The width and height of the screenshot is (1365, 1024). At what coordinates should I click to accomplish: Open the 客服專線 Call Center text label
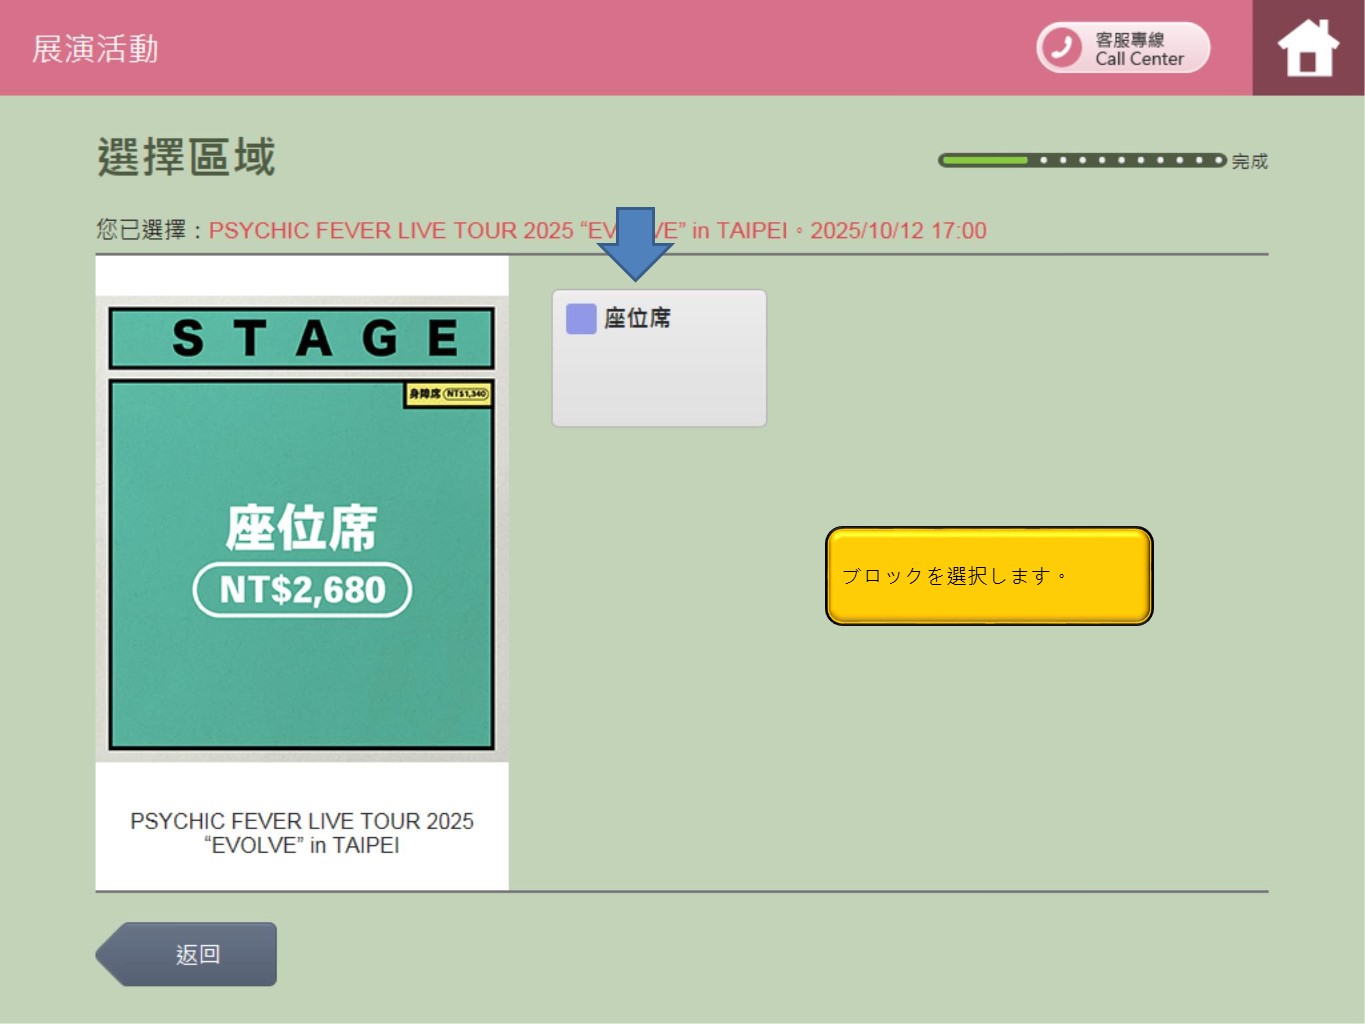pyautogui.click(x=1138, y=49)
